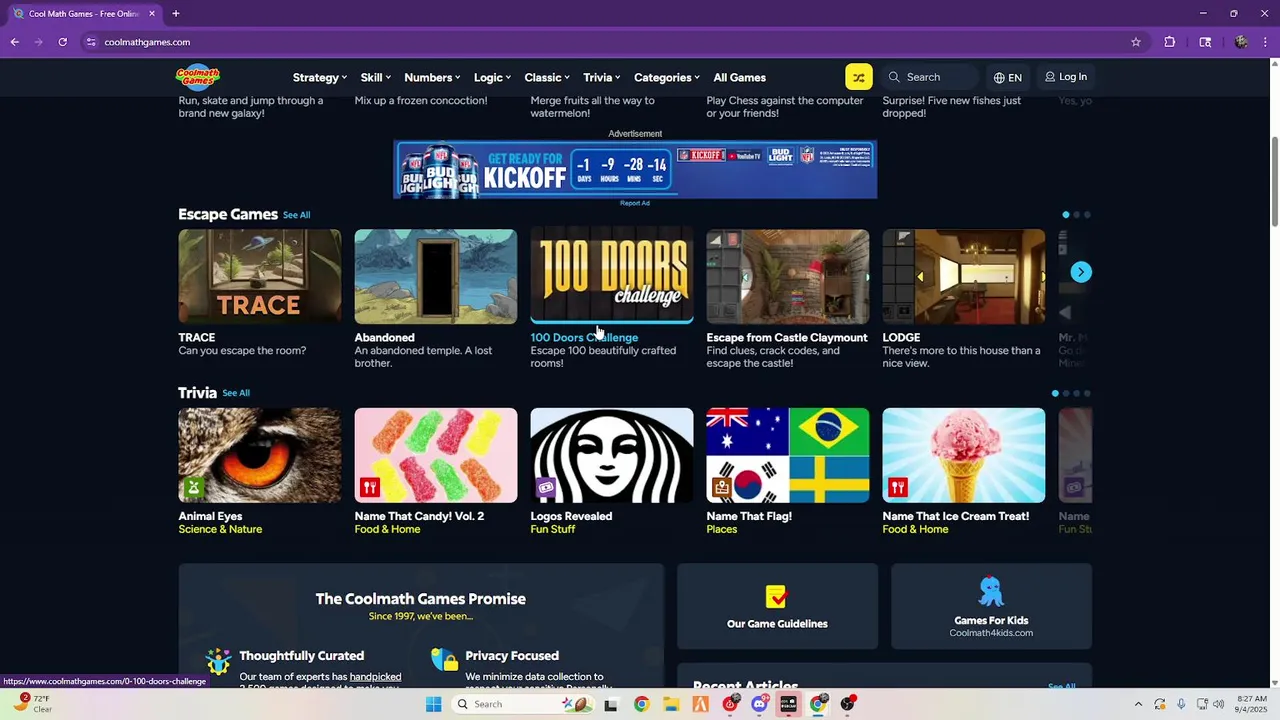Click the Bud Light Kickoff advertisement banner
This screenshot has height=720, width=1280.
coord(635,170)
